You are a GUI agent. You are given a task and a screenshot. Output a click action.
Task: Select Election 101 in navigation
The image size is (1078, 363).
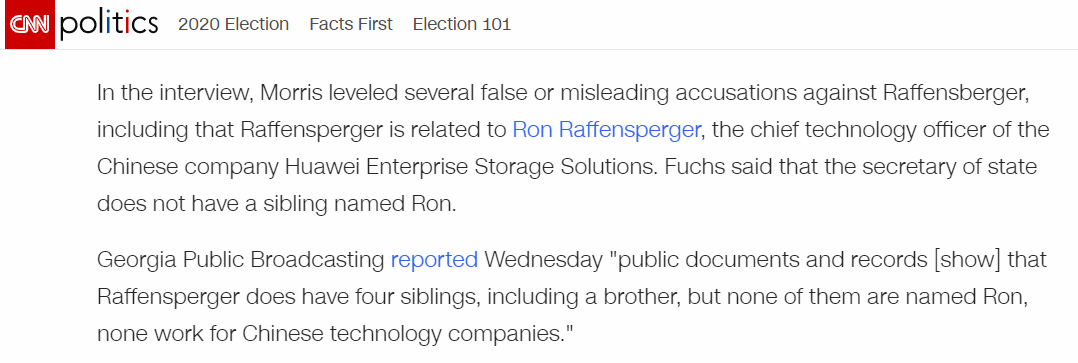point(462,25)
